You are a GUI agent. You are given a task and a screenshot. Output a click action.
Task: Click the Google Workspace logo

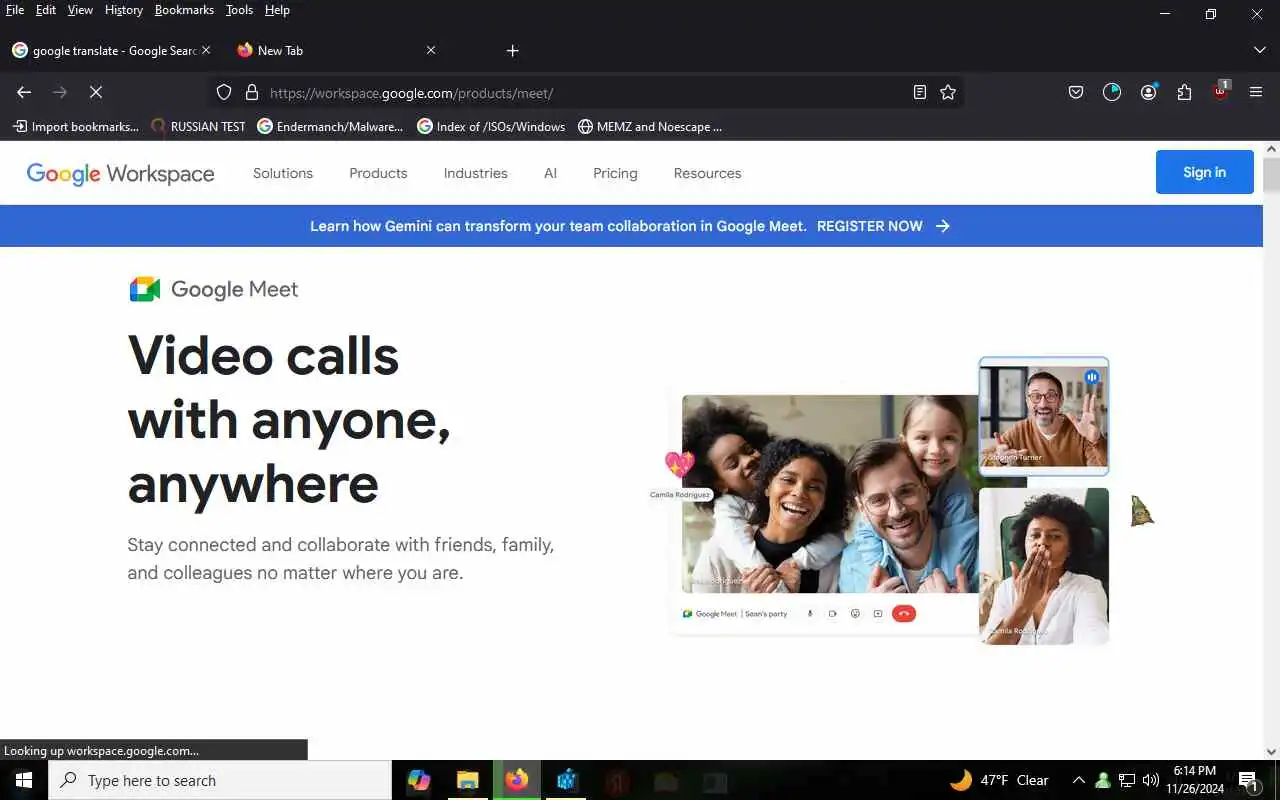point(120,174)
